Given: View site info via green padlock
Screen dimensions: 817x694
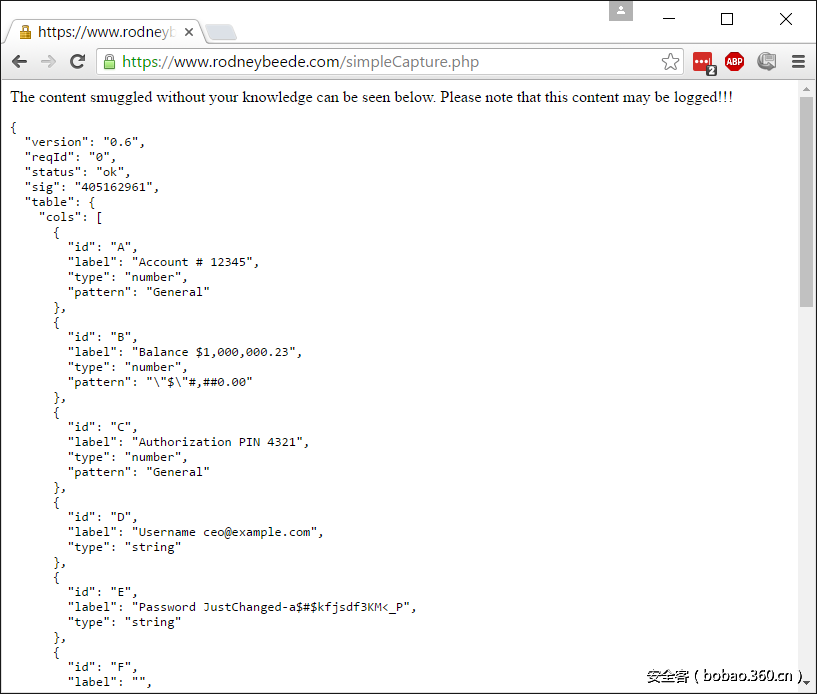Looking at the screenshot, I should 109,62.
